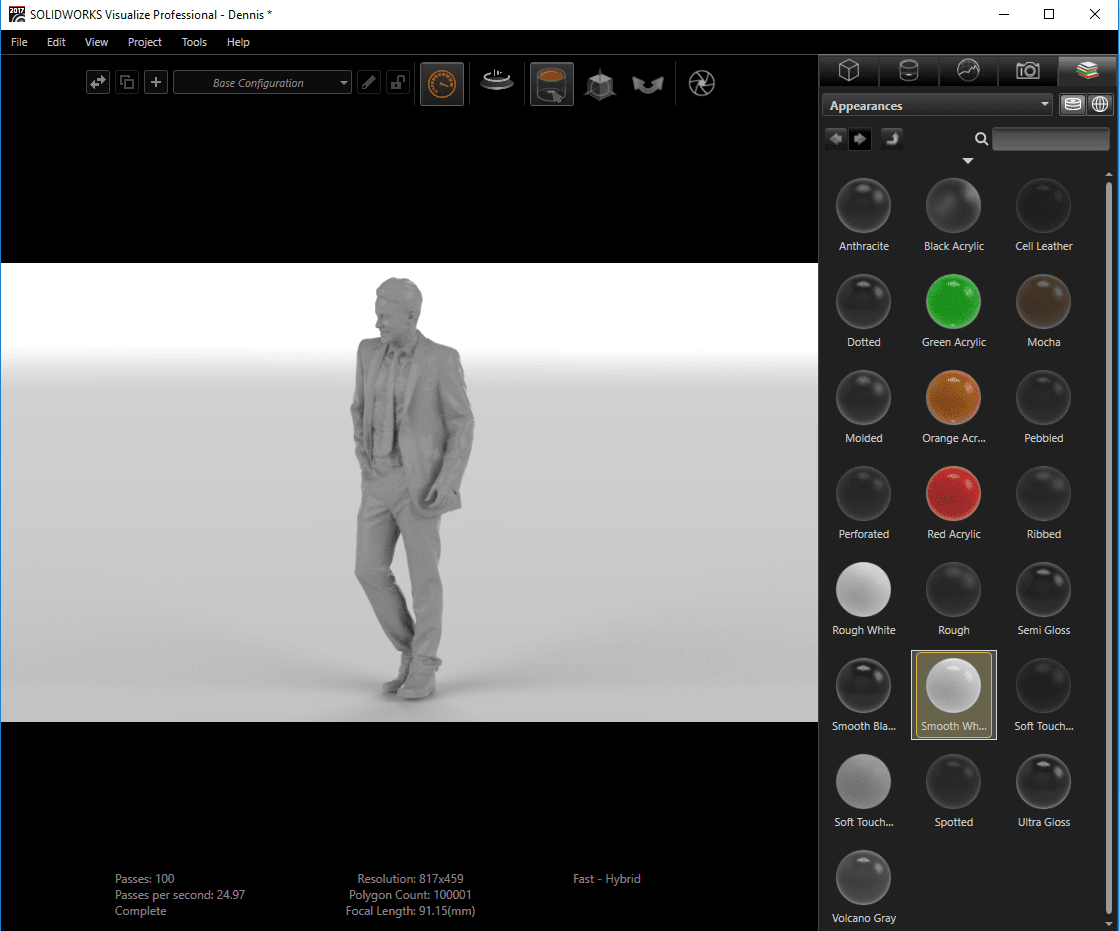Click the duplicate configuration icon
This screenshot has width=1120, height=931.
(127, 83)
